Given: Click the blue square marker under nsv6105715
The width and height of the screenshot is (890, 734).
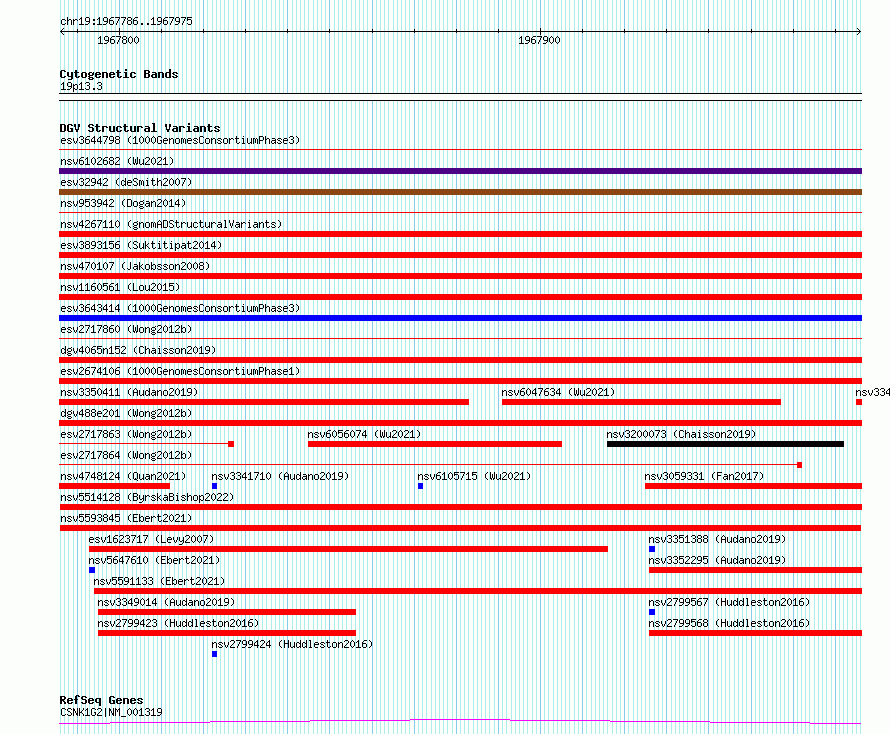Looking at the screenshot, I should point(421,486).
